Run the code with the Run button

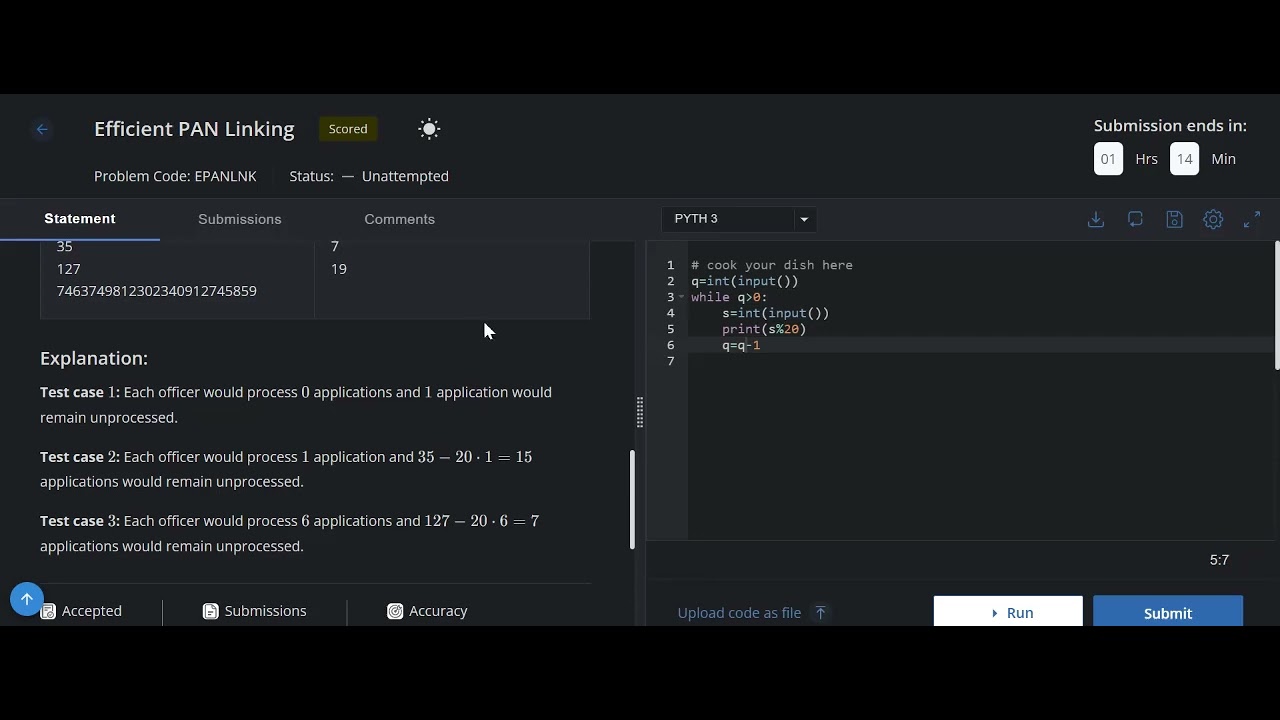coord(1008,612)
